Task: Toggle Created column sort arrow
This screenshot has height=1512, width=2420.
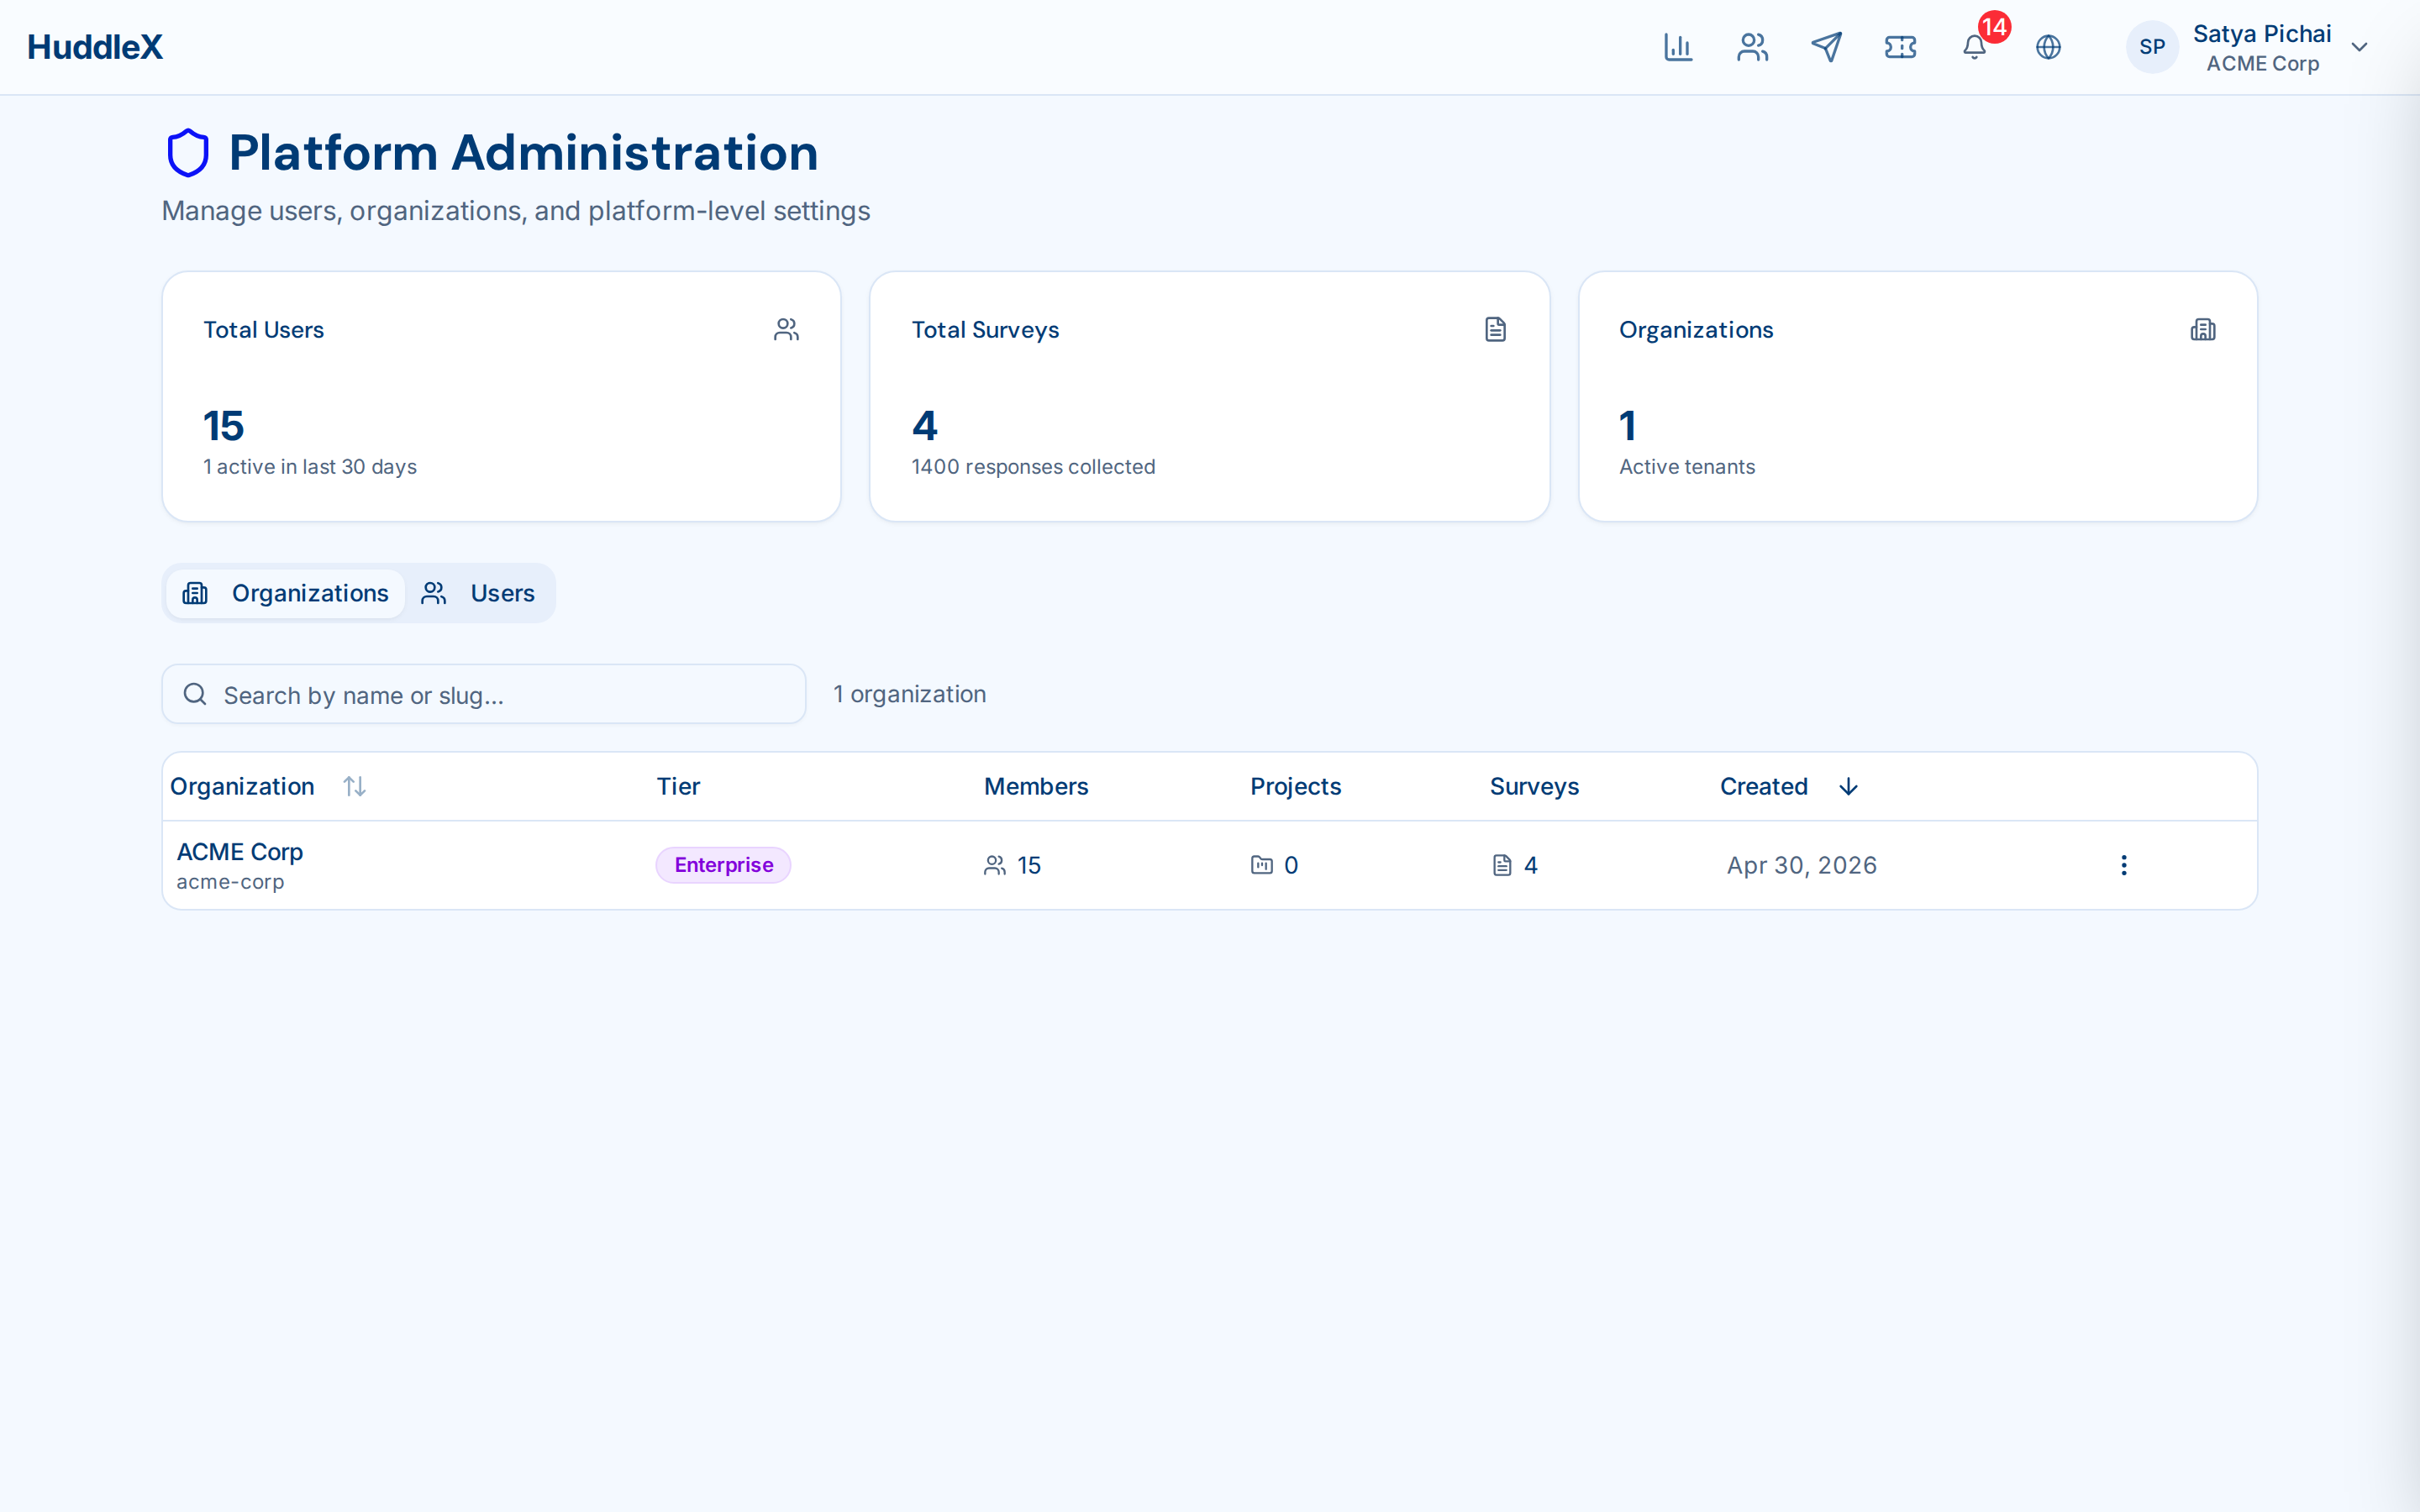Action: coord(1848,787)
